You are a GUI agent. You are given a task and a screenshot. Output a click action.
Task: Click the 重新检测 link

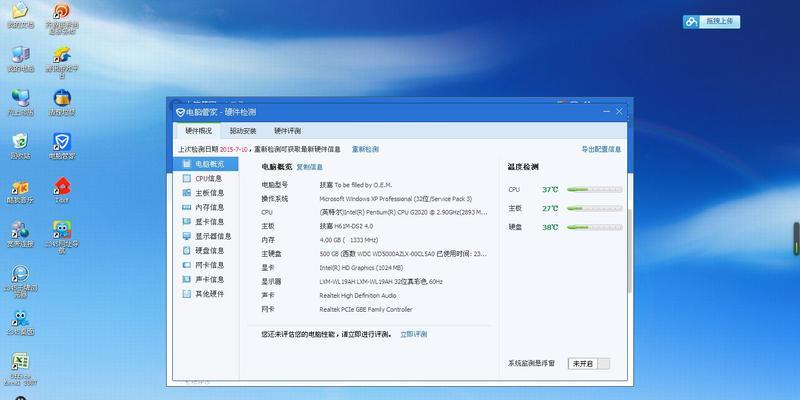pos(365,149)
